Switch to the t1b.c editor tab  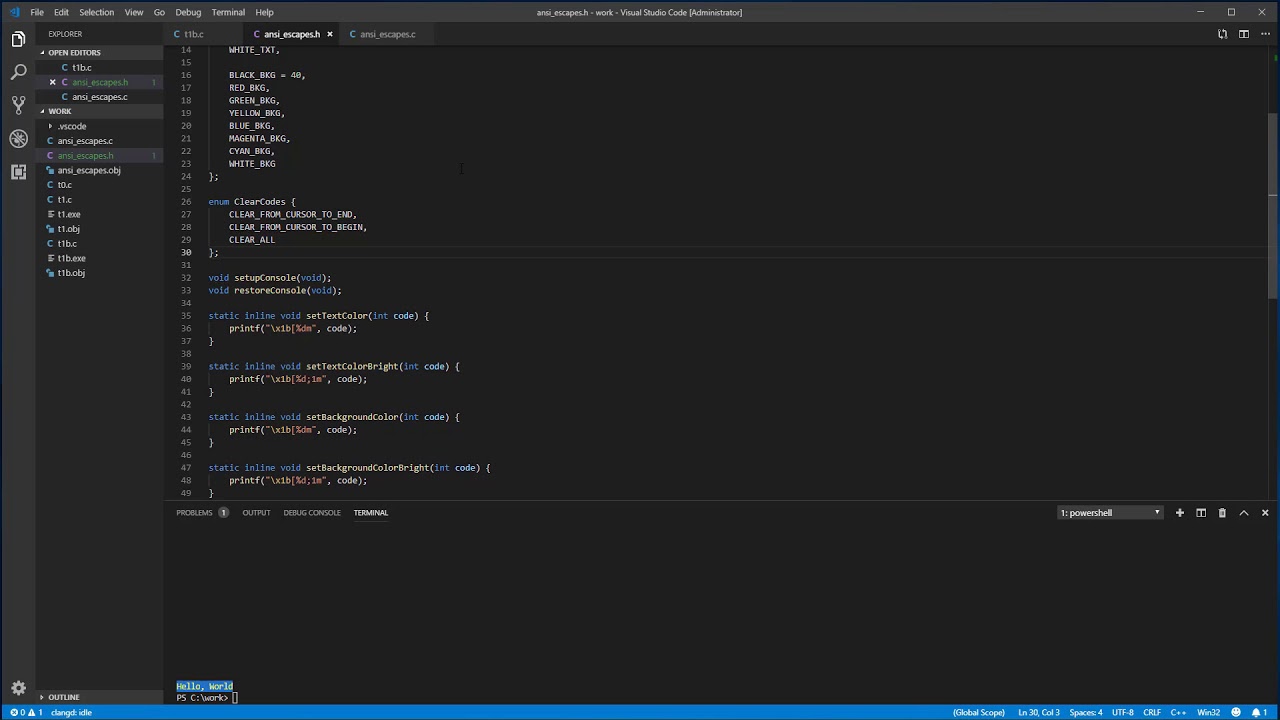[x=193, y=34]
